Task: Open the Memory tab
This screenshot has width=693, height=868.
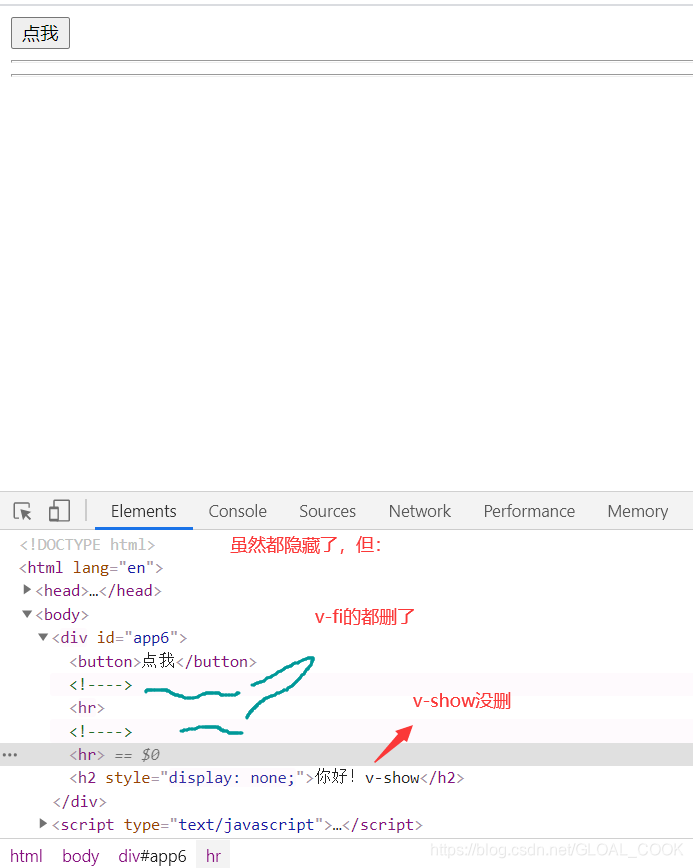Action: [638, 511]
